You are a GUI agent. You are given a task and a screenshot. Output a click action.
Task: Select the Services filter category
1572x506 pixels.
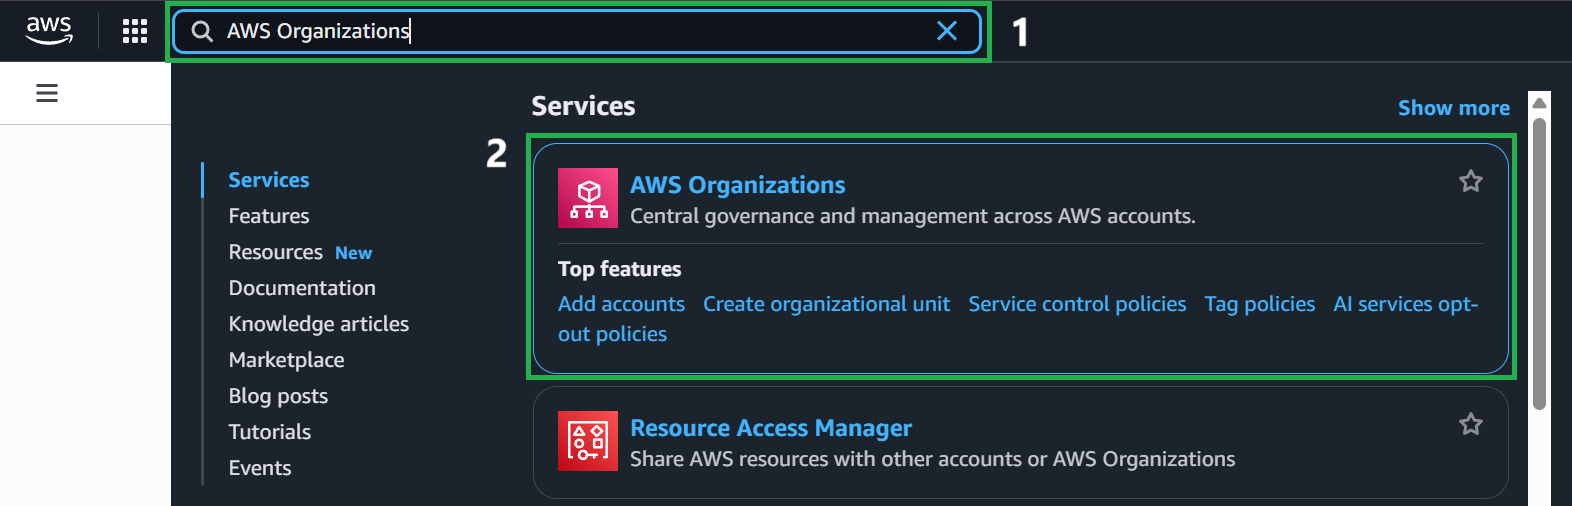tap(269, 180)
